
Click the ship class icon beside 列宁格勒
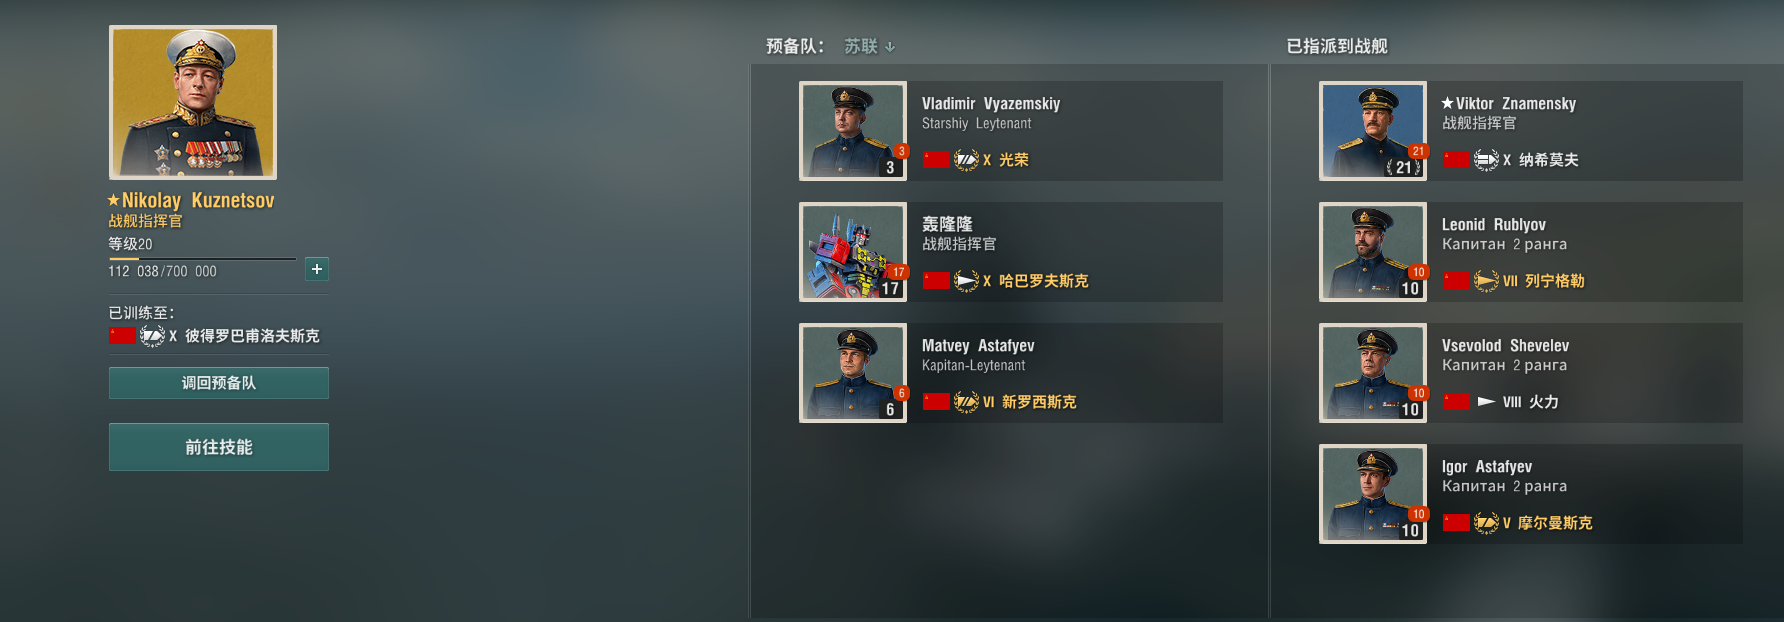pyautogui.click(x=1486, y=281)
